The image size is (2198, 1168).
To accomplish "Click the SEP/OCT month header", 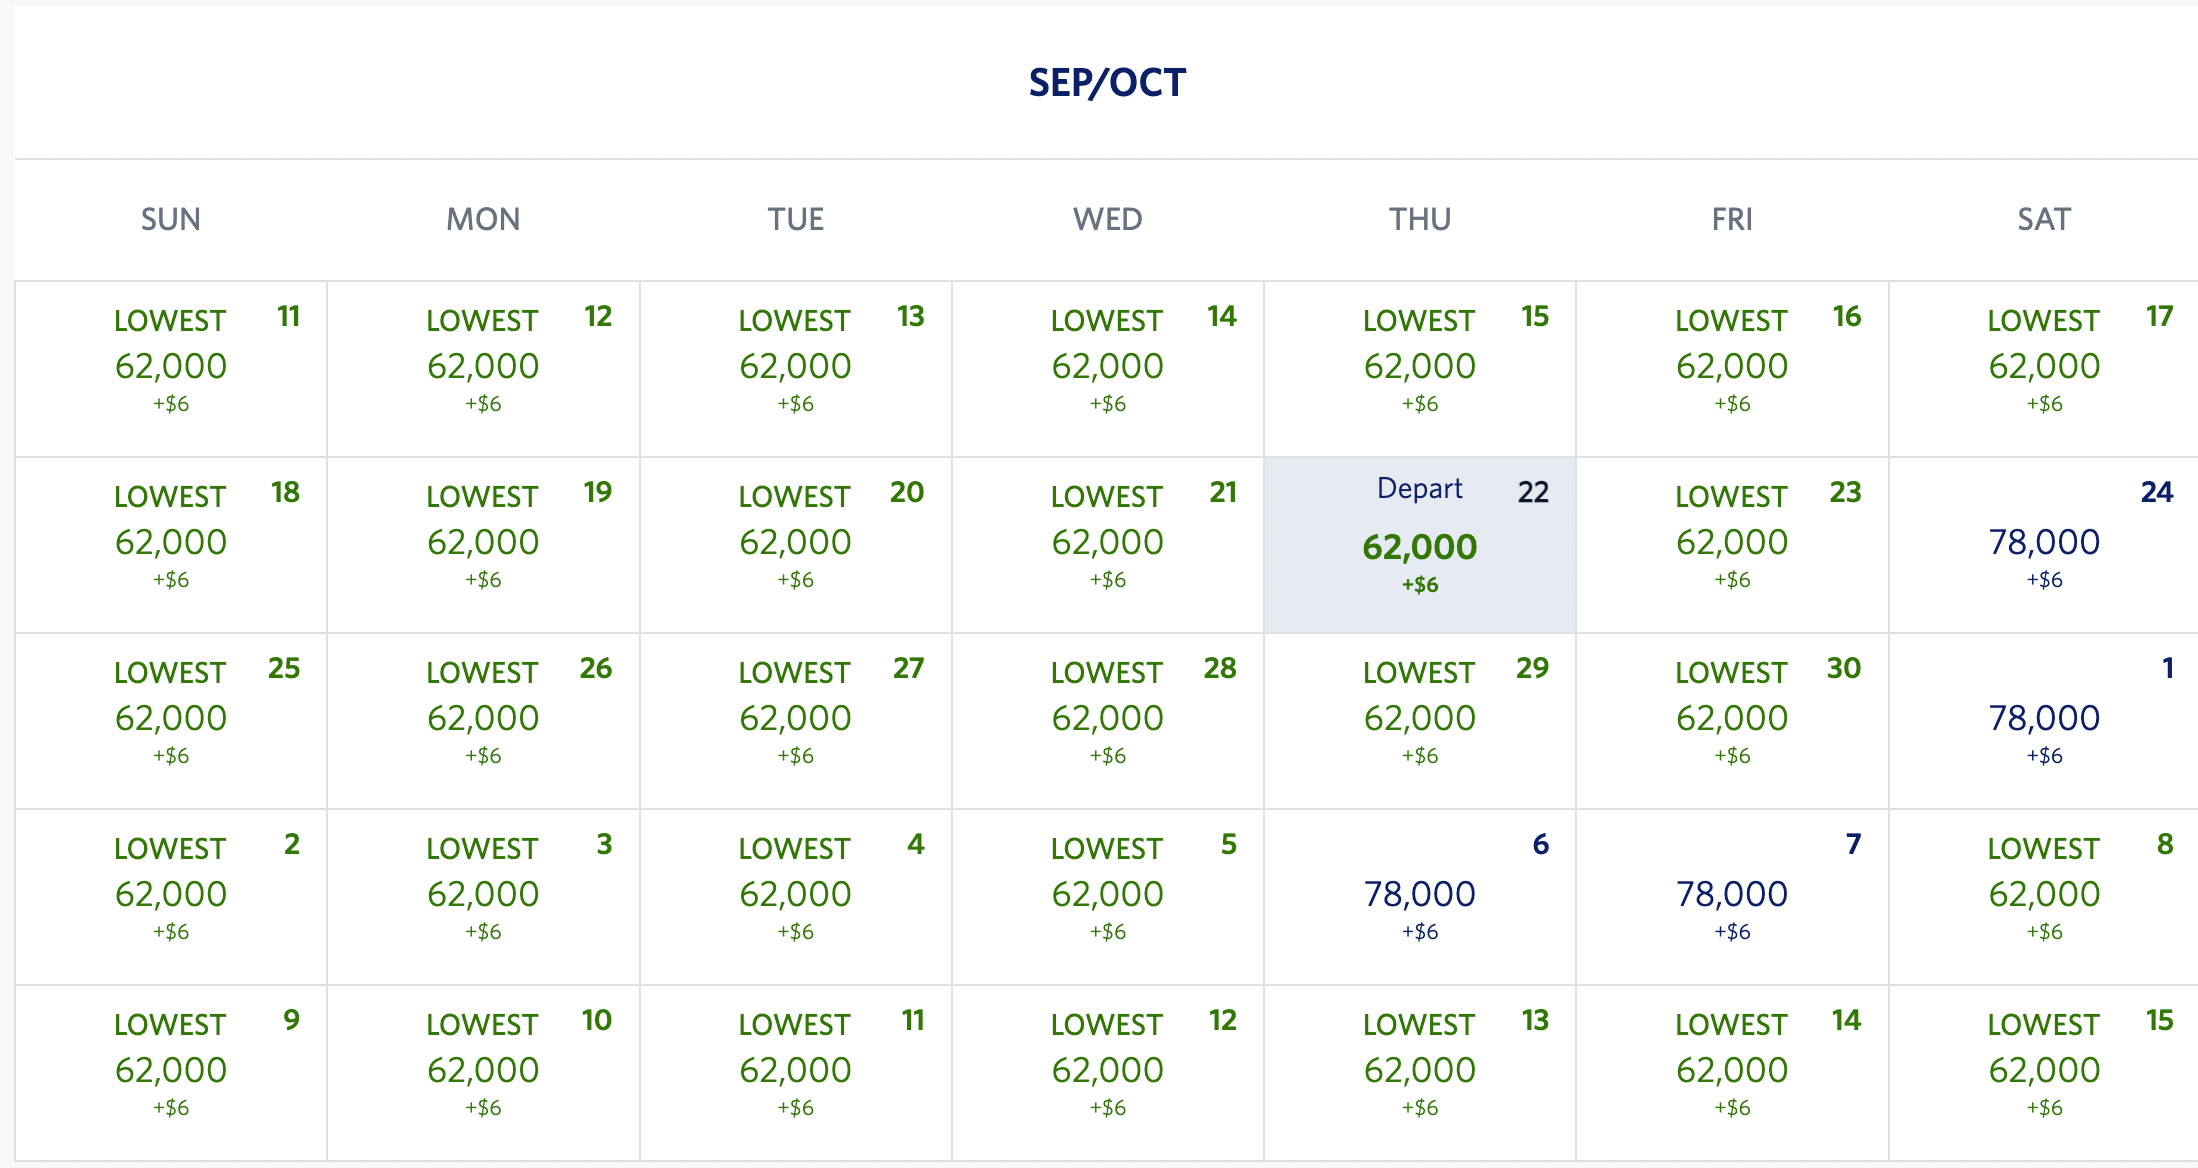I will [1106, 82].
